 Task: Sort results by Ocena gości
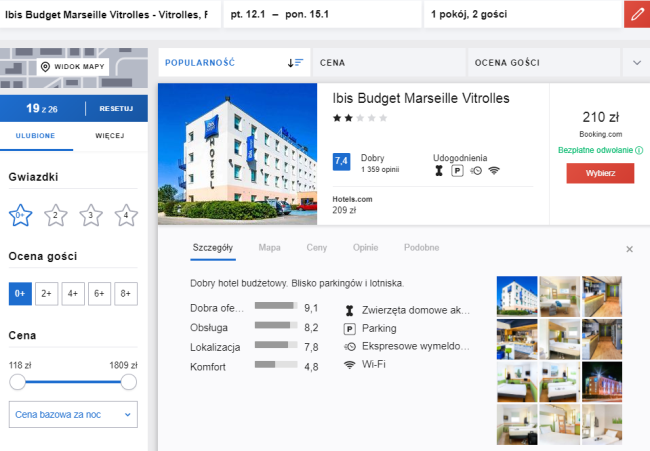507,63
